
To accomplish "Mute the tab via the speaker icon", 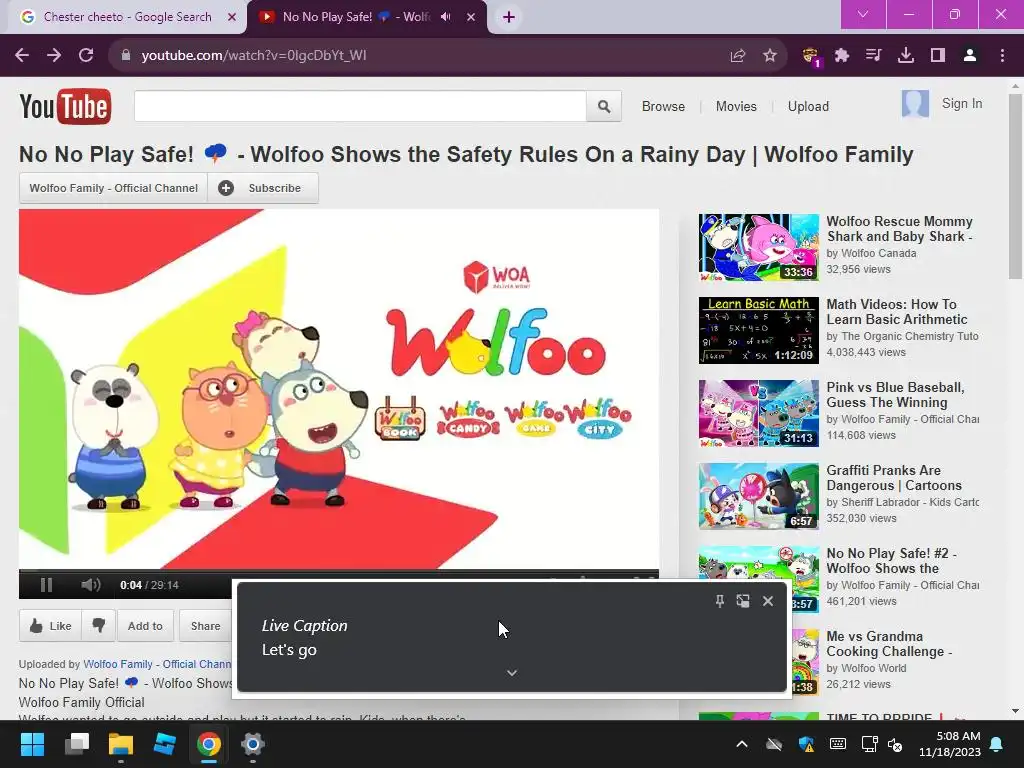I will (x=446, y=17).
